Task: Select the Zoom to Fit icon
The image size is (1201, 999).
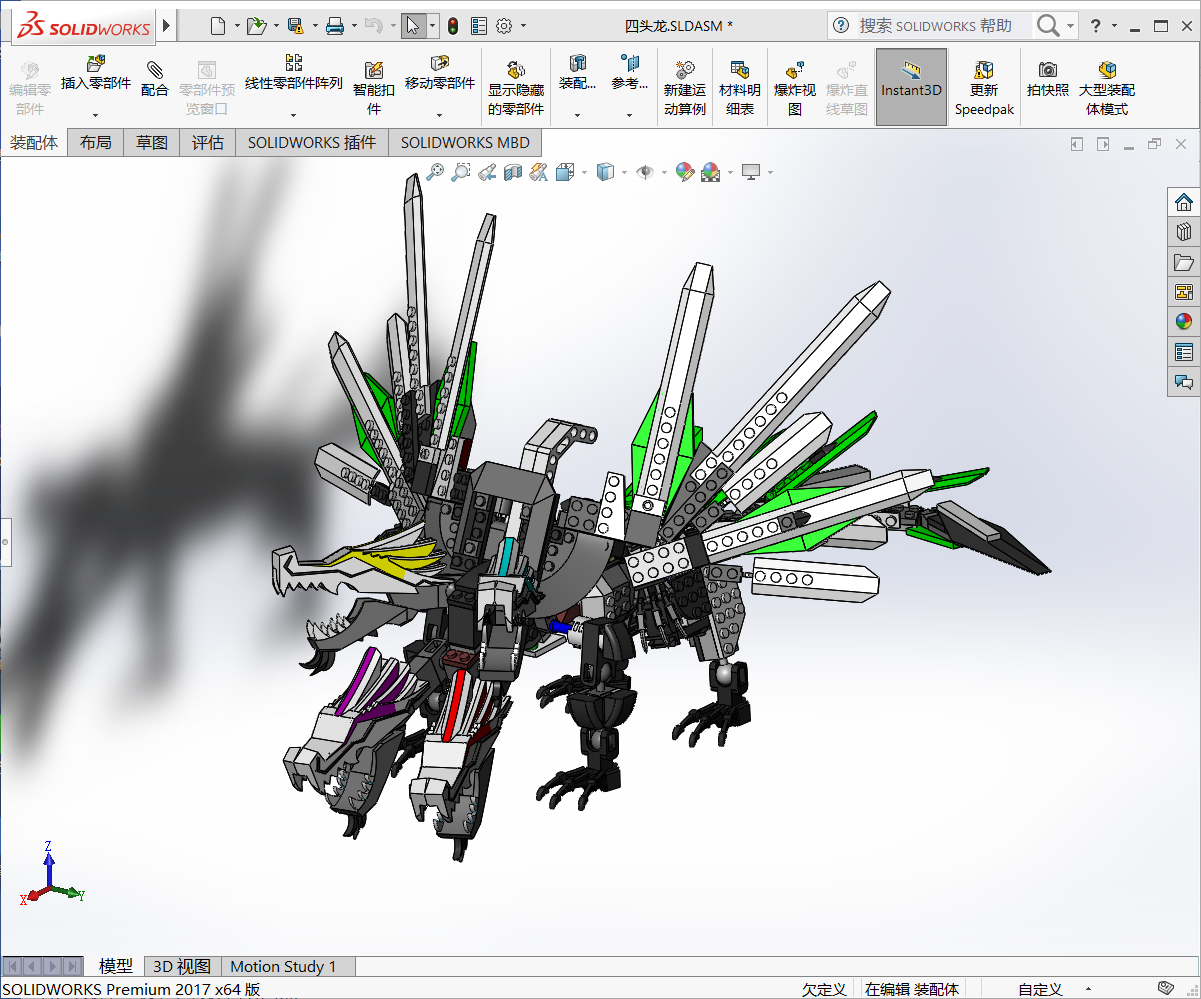Action: point(434,172)
